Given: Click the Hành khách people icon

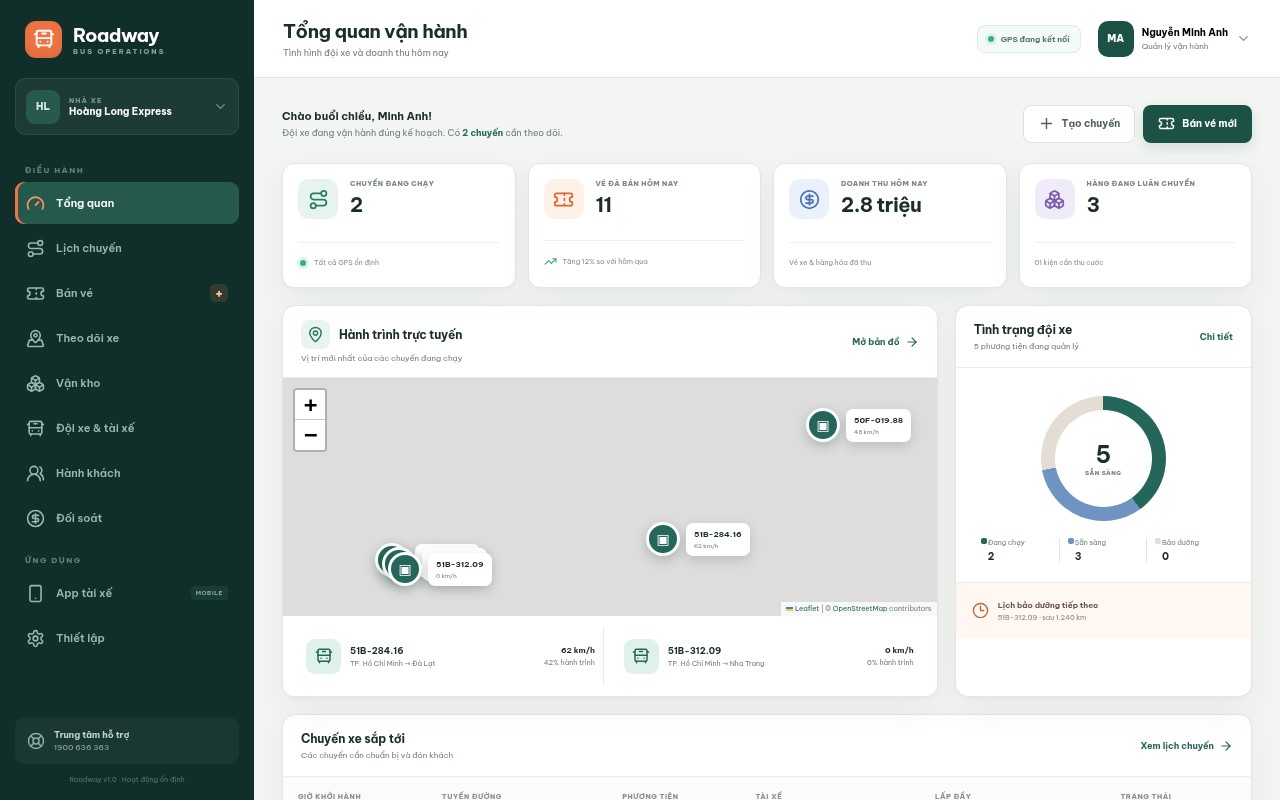Looking at the screenshot, I should point(36,473).
